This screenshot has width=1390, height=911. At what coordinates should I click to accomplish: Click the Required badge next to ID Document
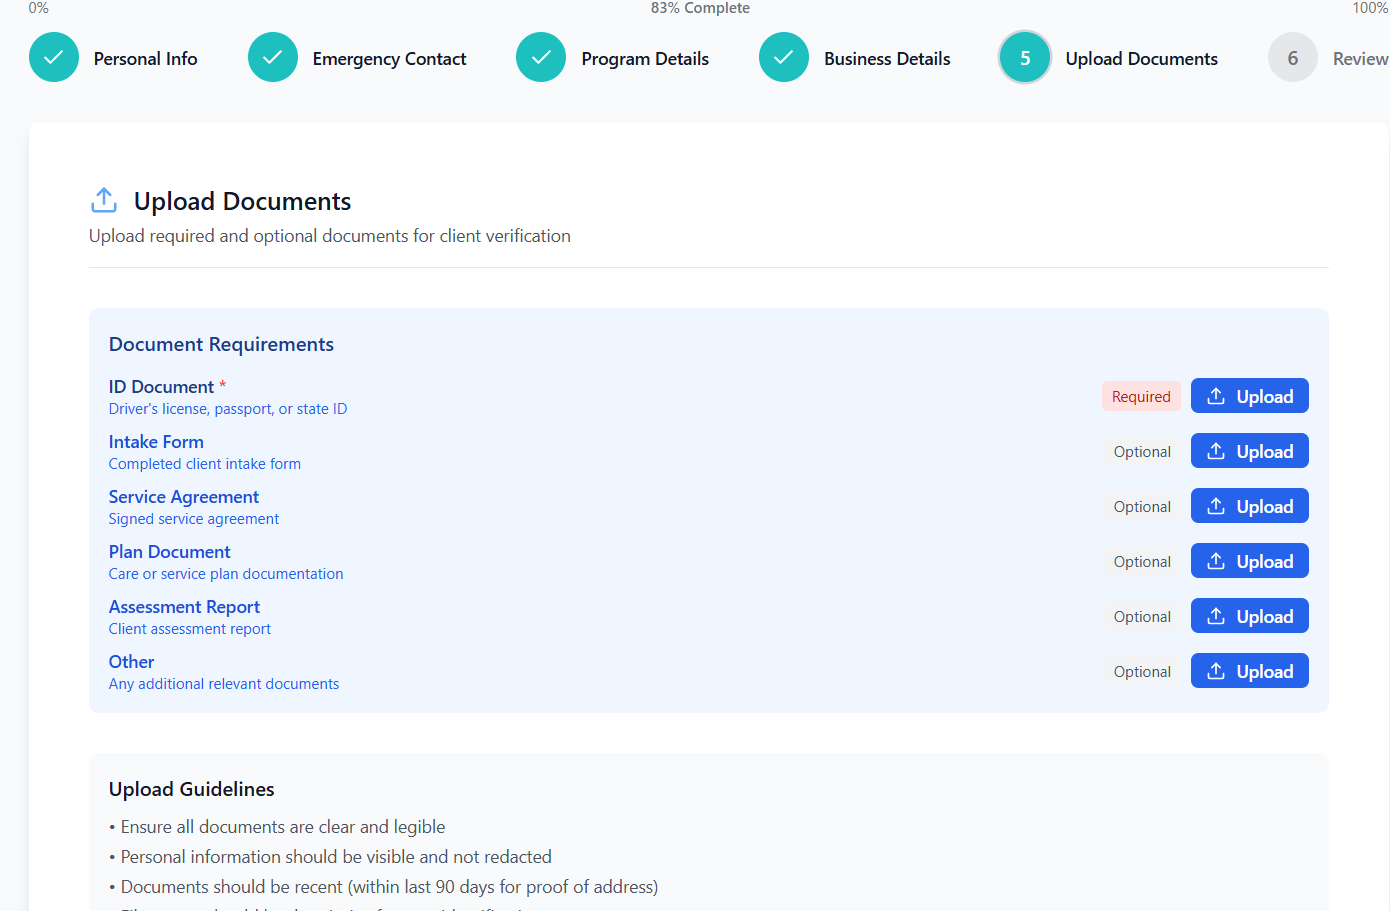(1141, 396)
